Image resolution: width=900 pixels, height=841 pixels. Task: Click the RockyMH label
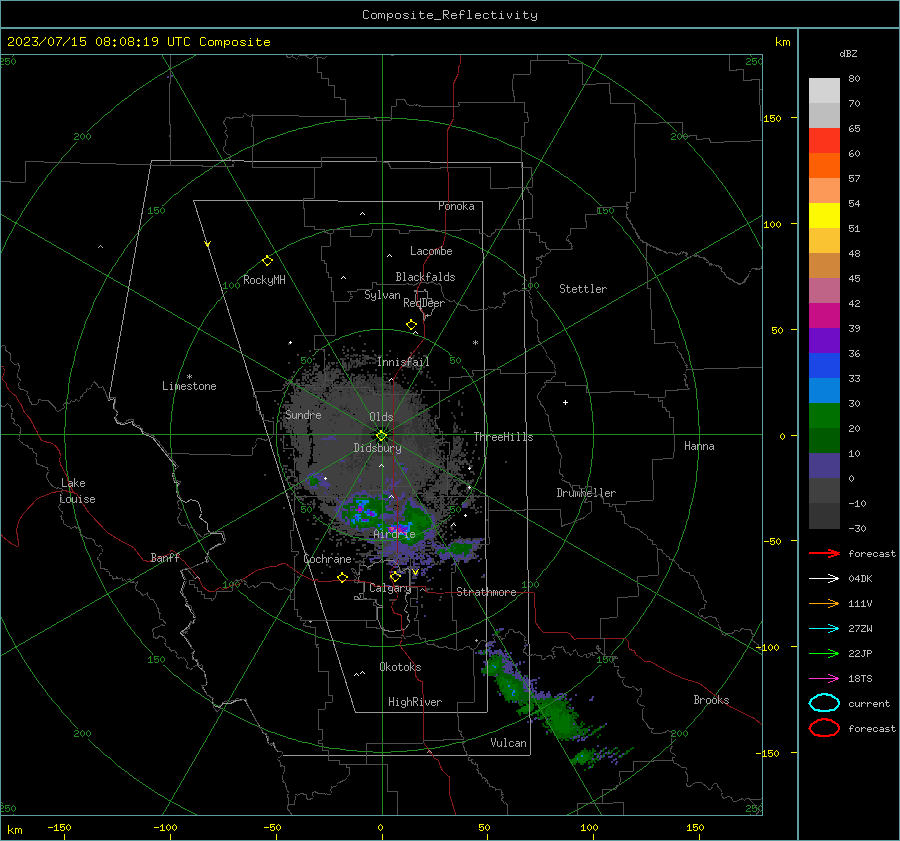point(264,280)
